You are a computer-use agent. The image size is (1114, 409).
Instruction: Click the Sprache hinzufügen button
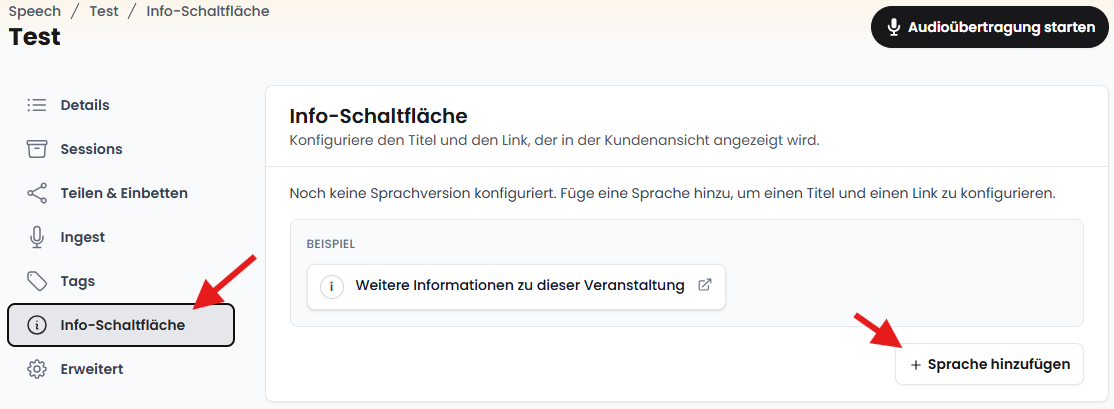tap(990, 364)
